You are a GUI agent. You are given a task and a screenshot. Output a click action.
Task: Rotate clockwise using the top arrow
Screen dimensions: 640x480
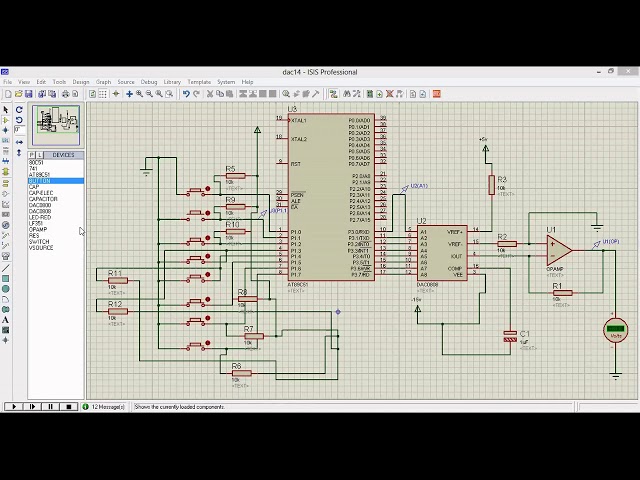click(x=19, y=110)
